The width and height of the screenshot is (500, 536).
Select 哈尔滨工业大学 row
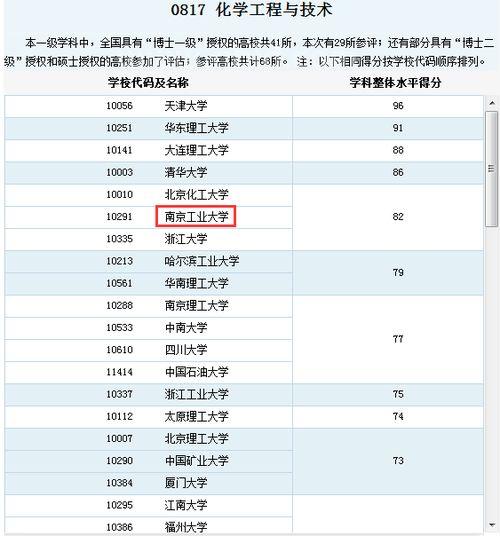click(202, 261)
